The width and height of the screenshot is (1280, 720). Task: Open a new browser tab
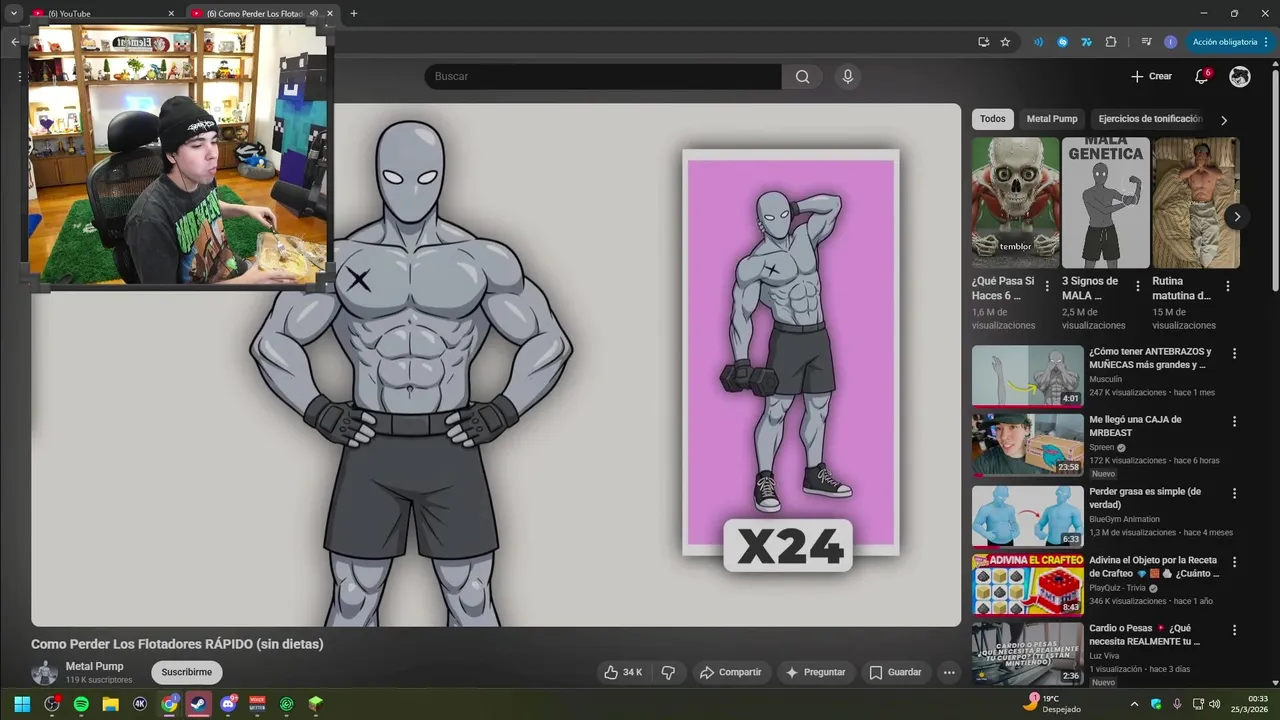[x=353, y=13]
